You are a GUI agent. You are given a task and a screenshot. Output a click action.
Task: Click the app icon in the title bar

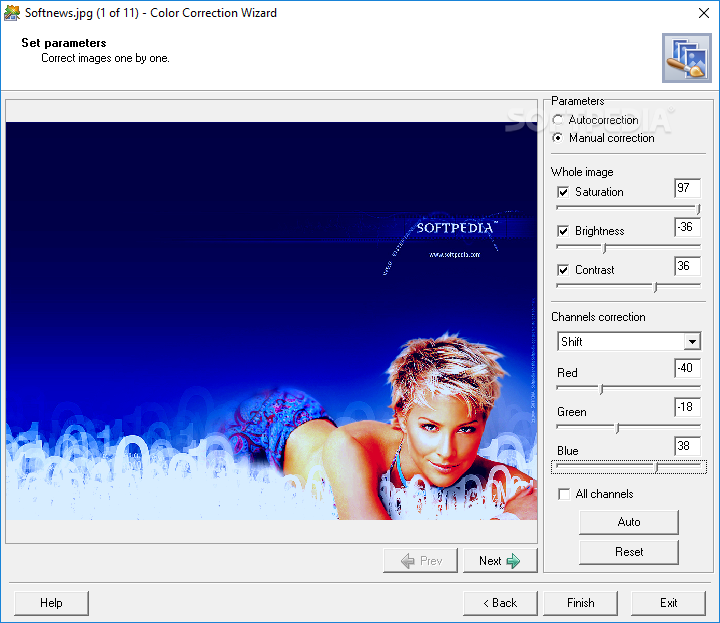12,13
